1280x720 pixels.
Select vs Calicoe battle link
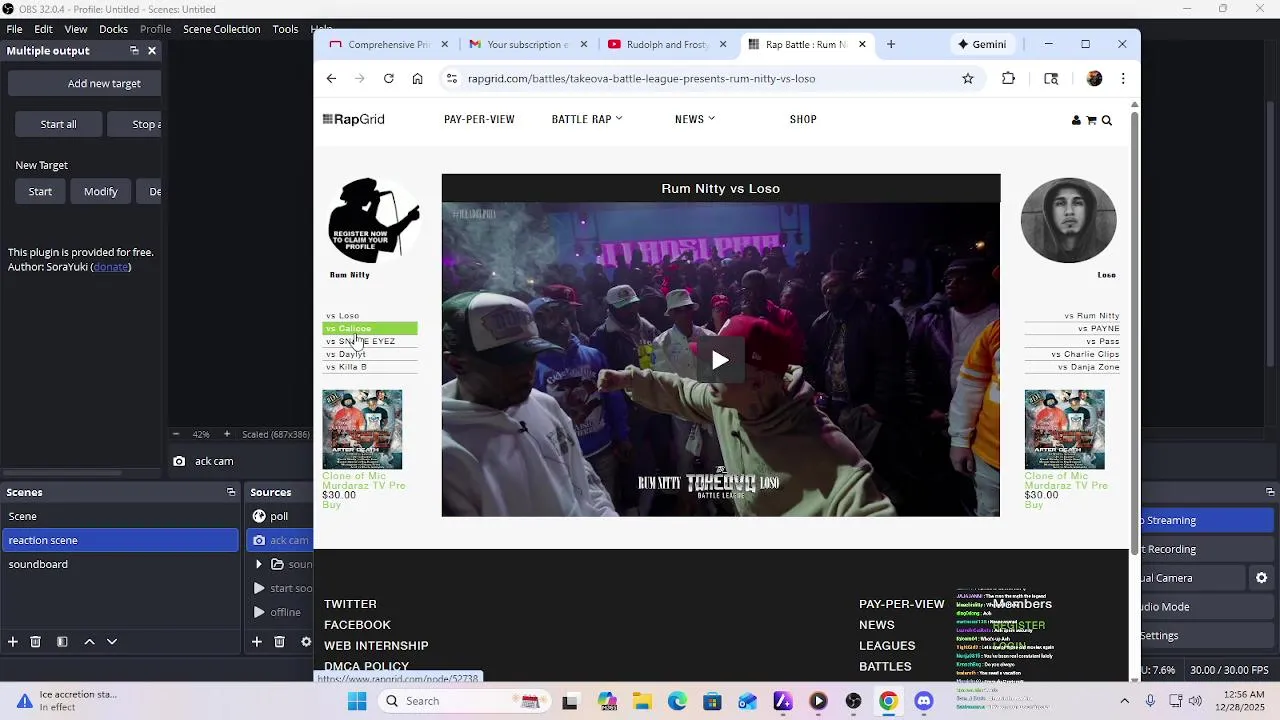click(369, 329)
